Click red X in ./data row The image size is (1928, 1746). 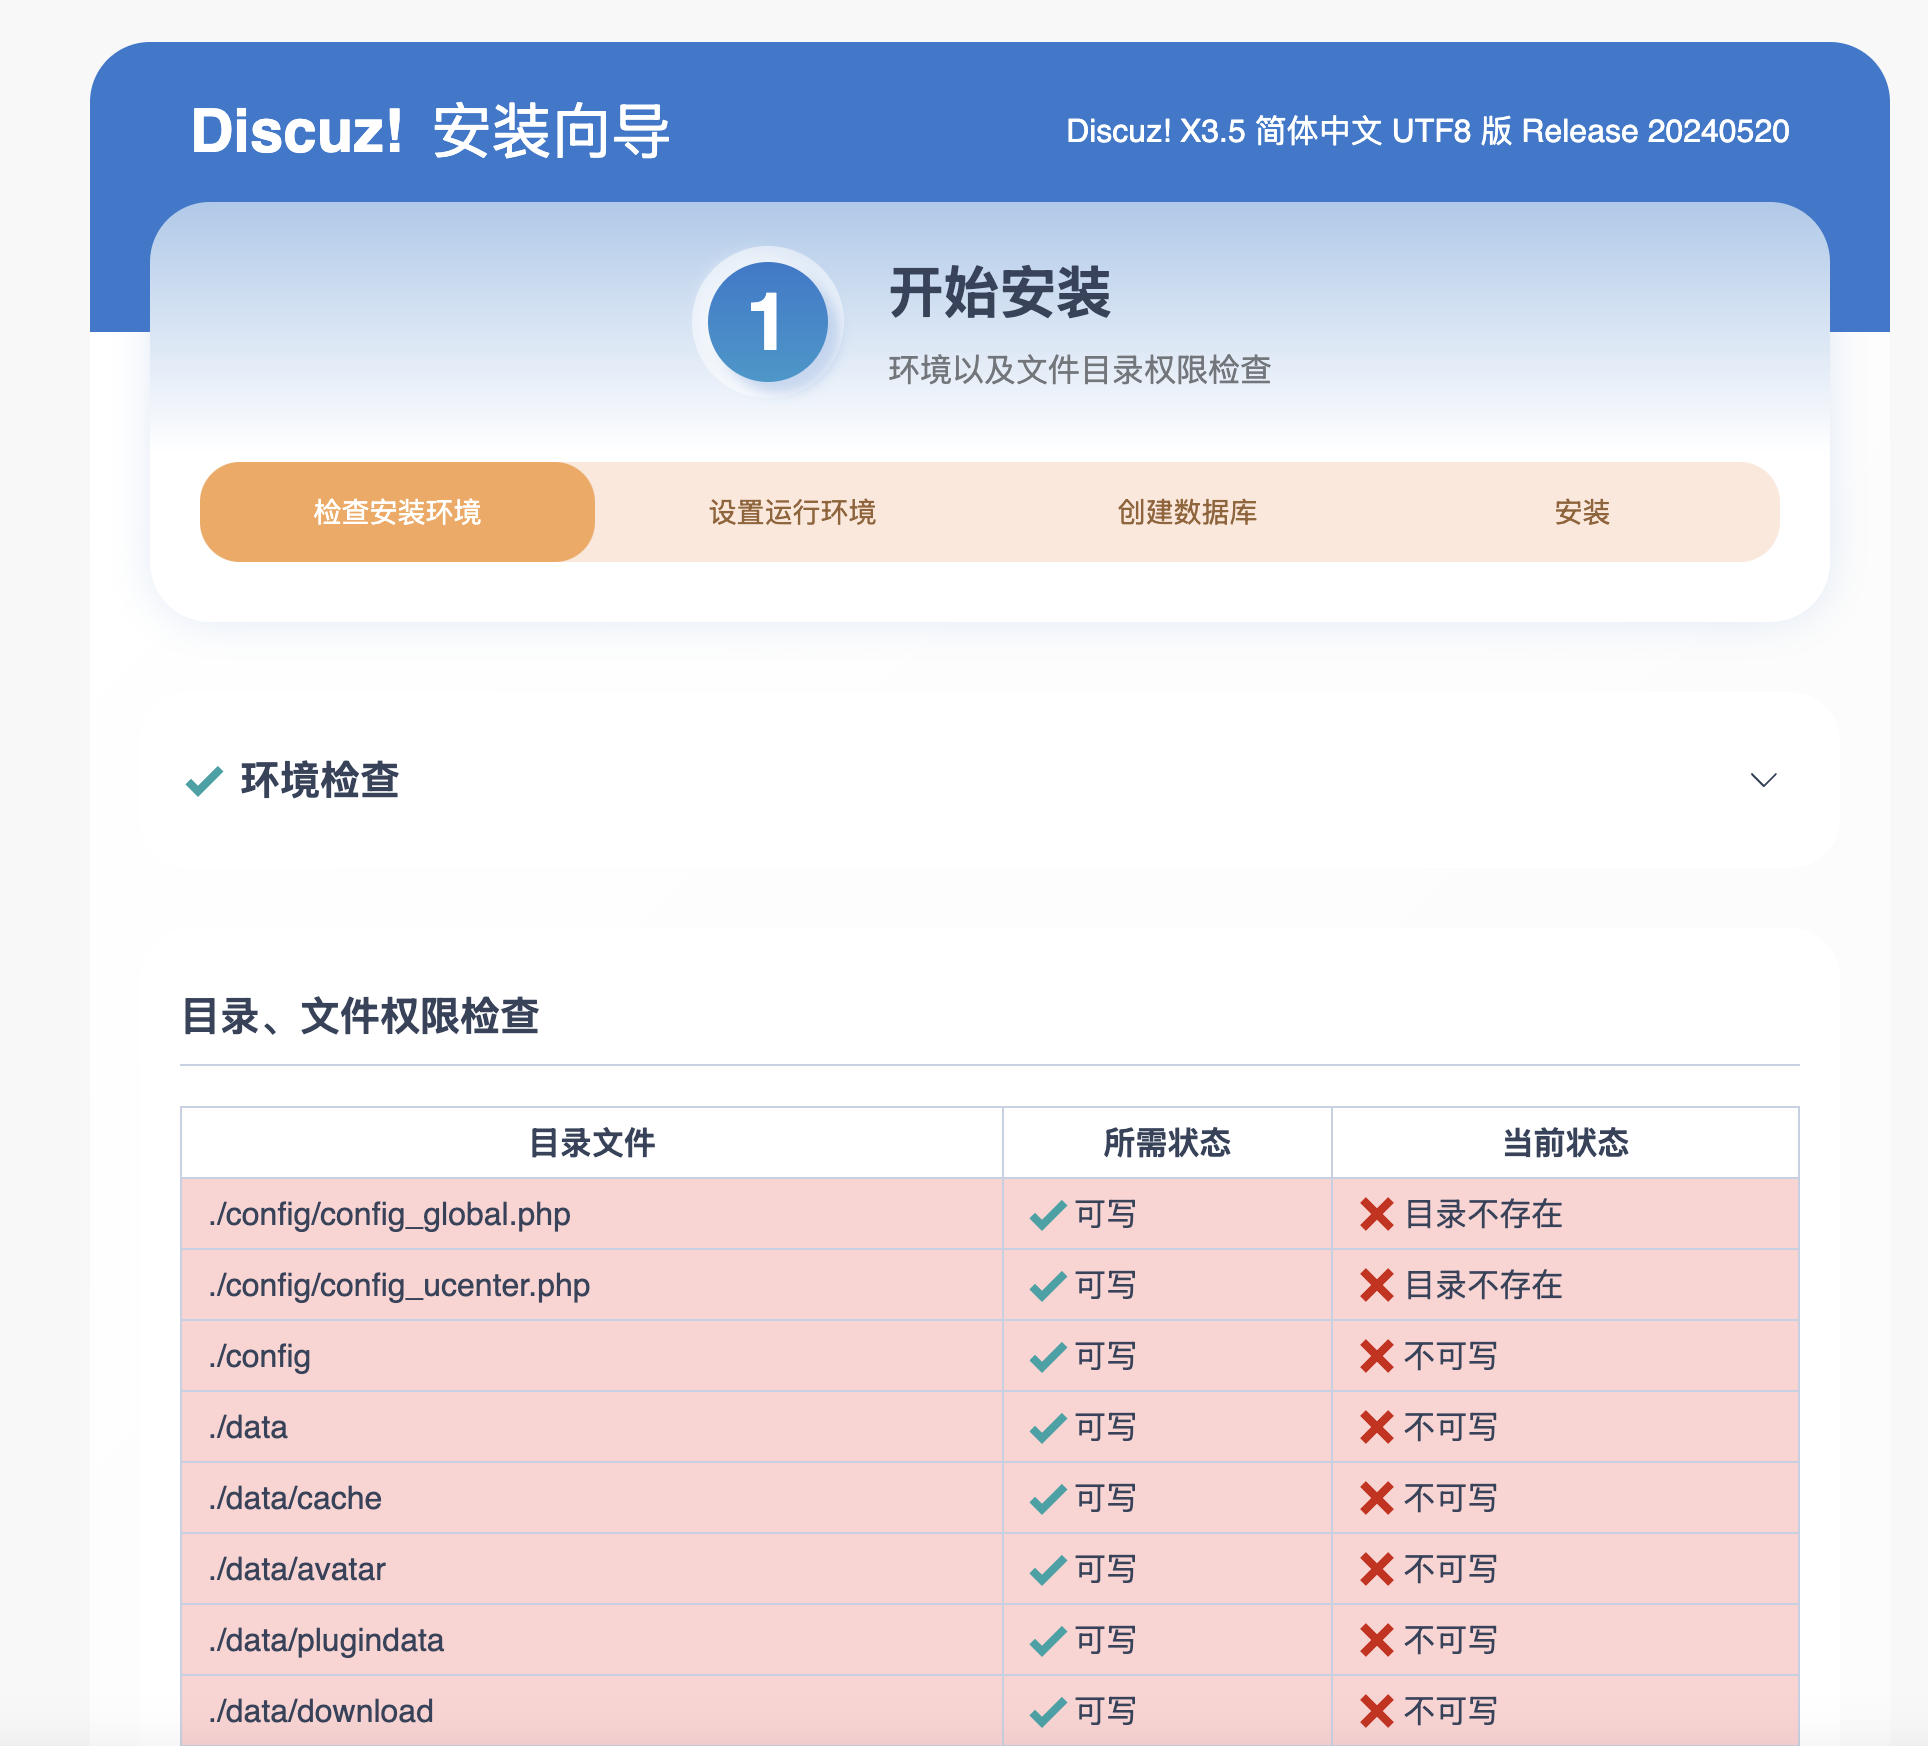click(1376, 1427)
